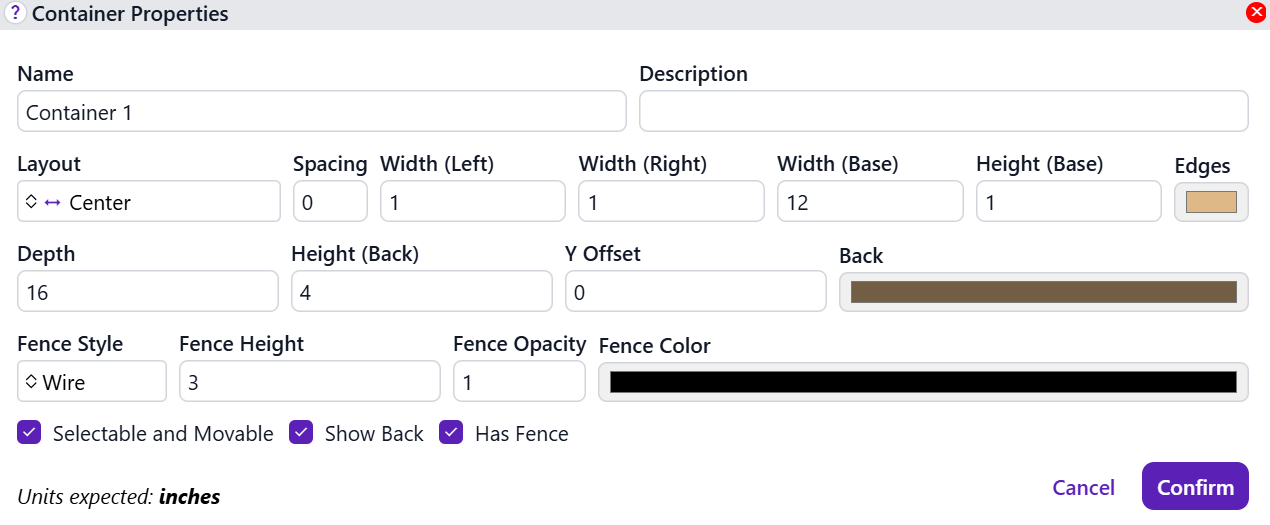1270x525 pixels.
Task: Click the Y Offset input field
Action: (695, 292)
